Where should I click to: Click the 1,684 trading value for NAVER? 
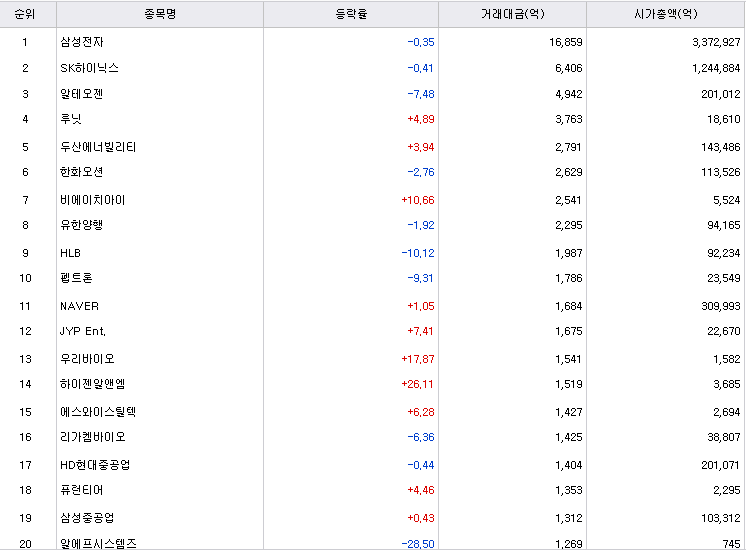tap(569, 306)
